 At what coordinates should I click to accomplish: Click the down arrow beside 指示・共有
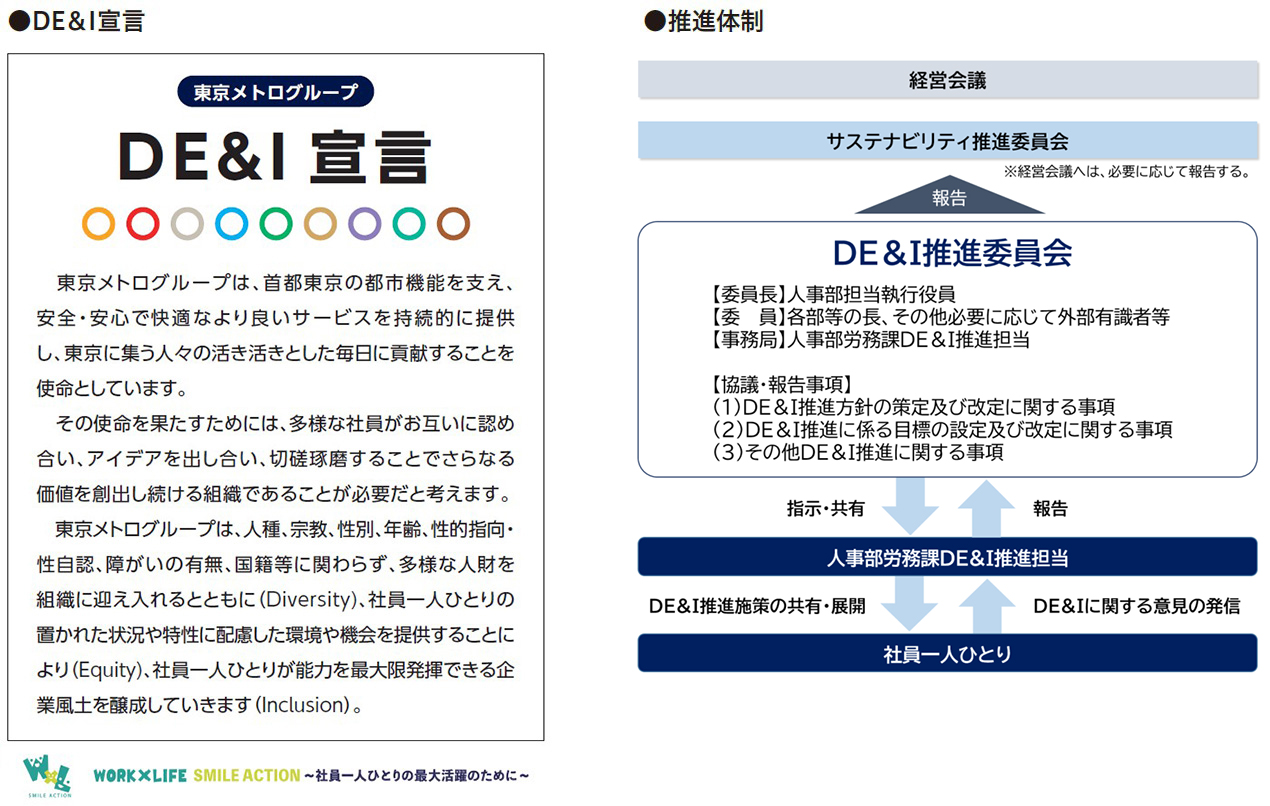(910, 507)
